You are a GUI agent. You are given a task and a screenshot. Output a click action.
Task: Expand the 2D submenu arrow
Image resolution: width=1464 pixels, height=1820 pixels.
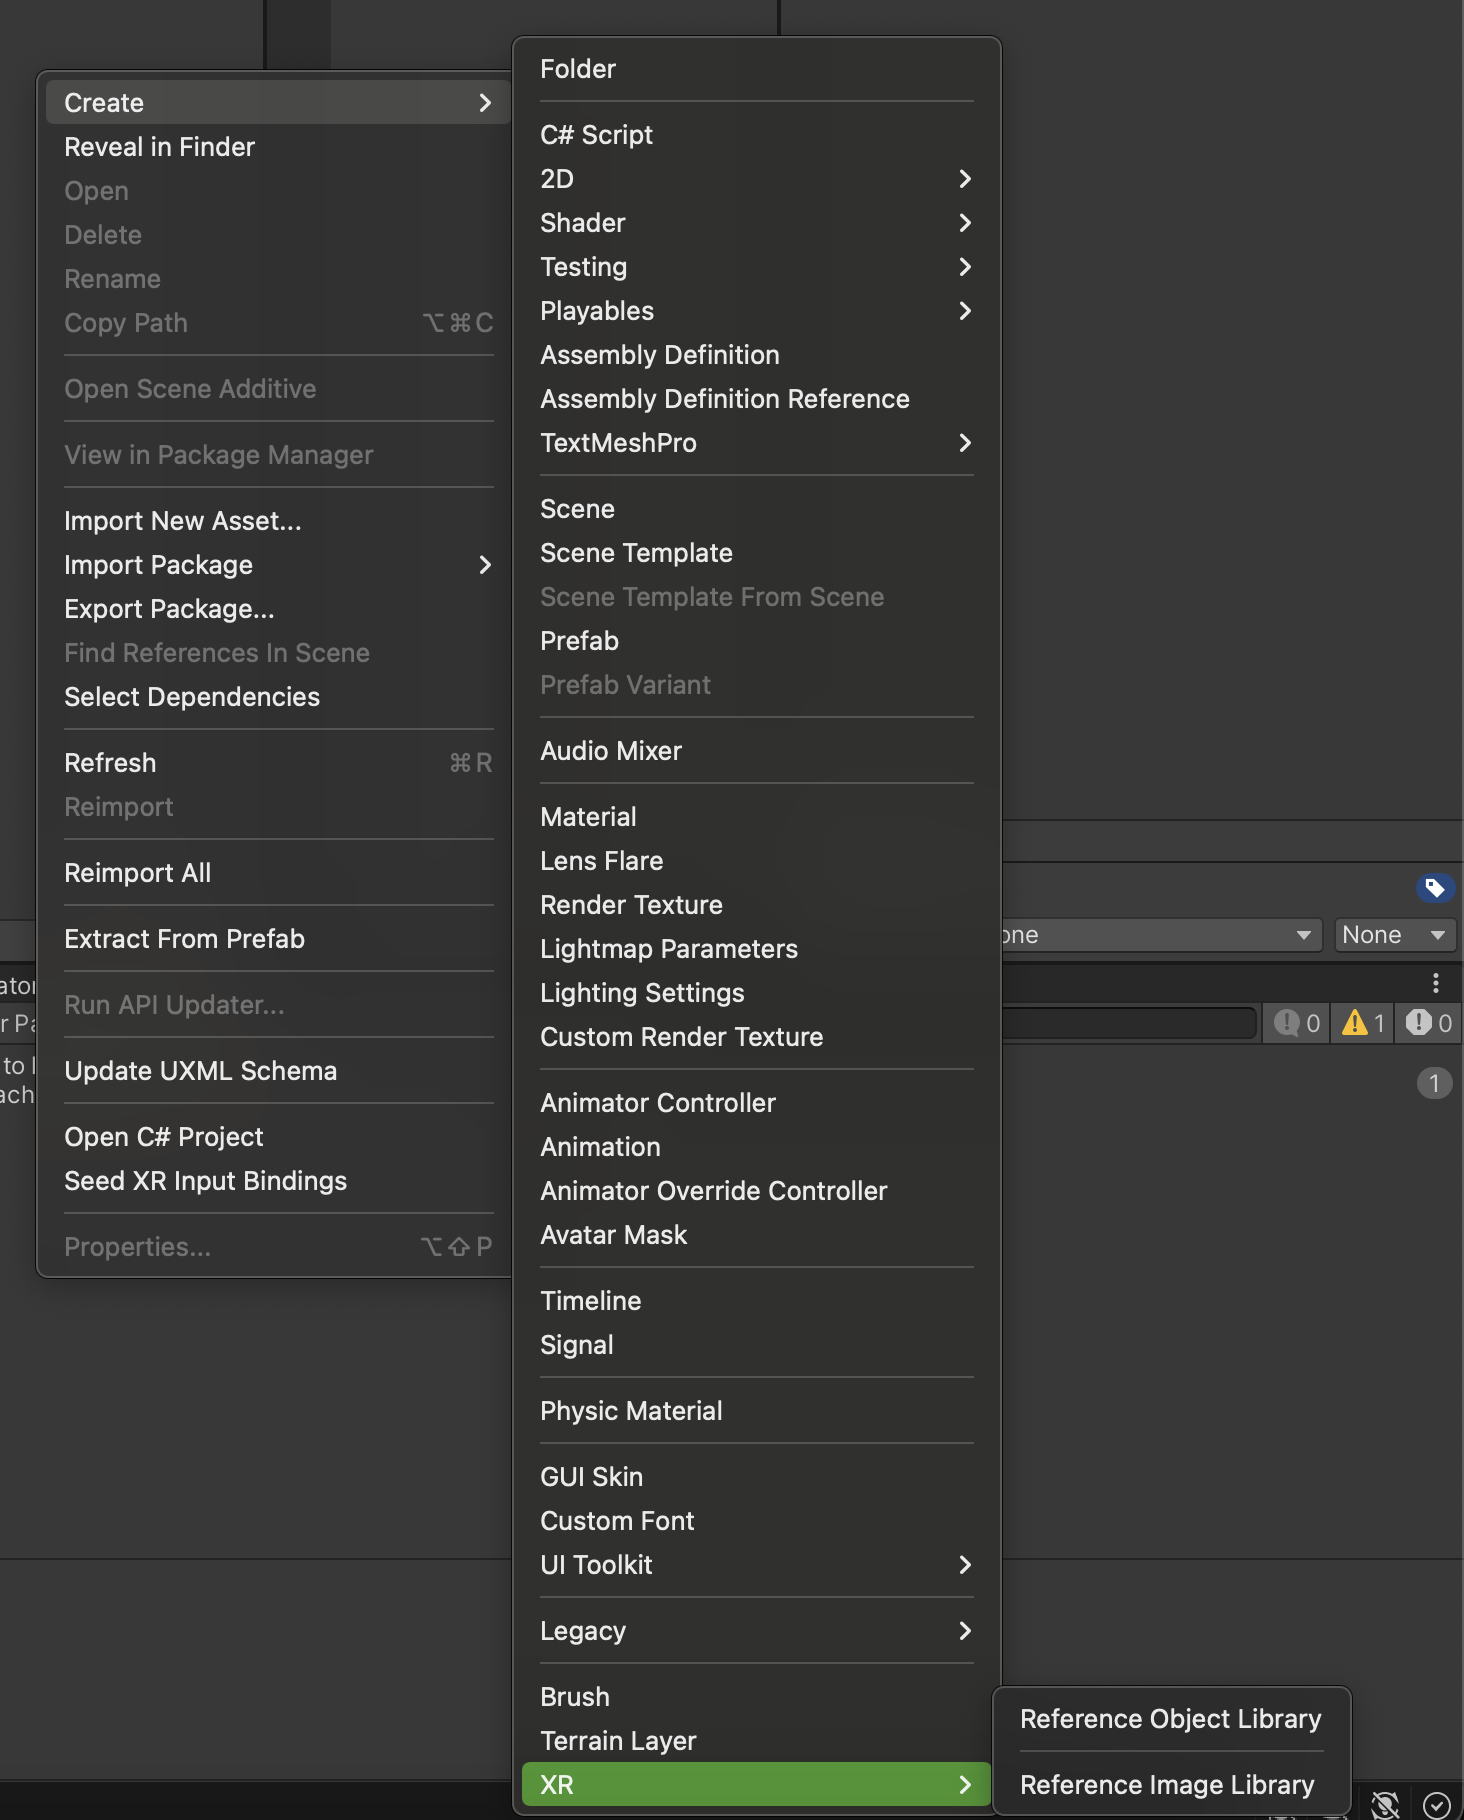[x=965, y=179]
